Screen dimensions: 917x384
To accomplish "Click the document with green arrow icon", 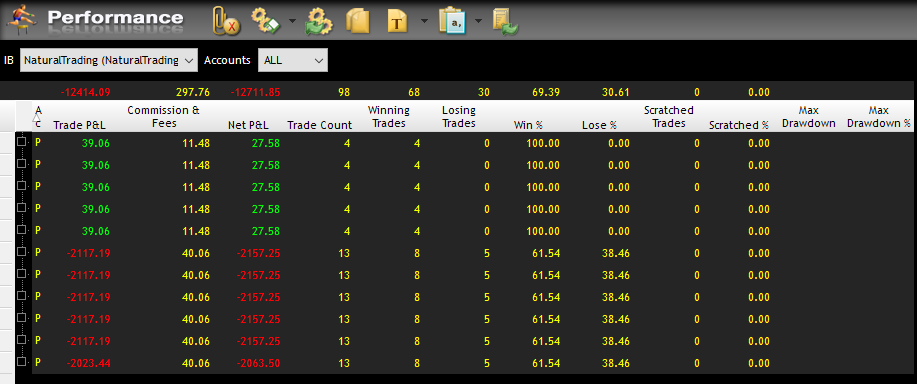I will (x=505, y=21).
